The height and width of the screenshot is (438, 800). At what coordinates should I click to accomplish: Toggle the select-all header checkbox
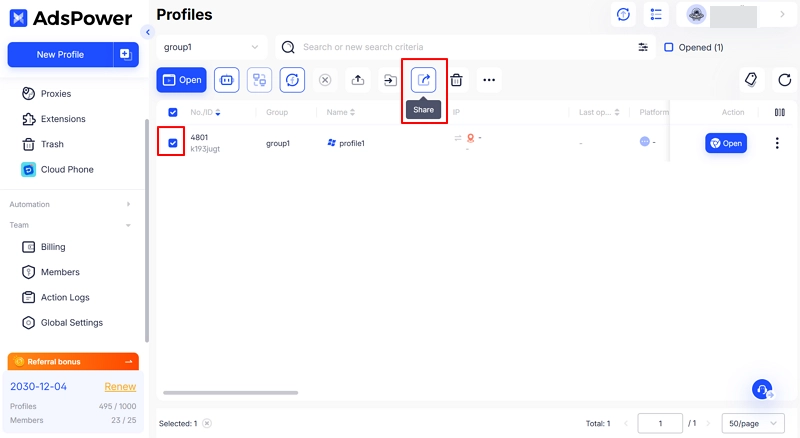(173, 112)
